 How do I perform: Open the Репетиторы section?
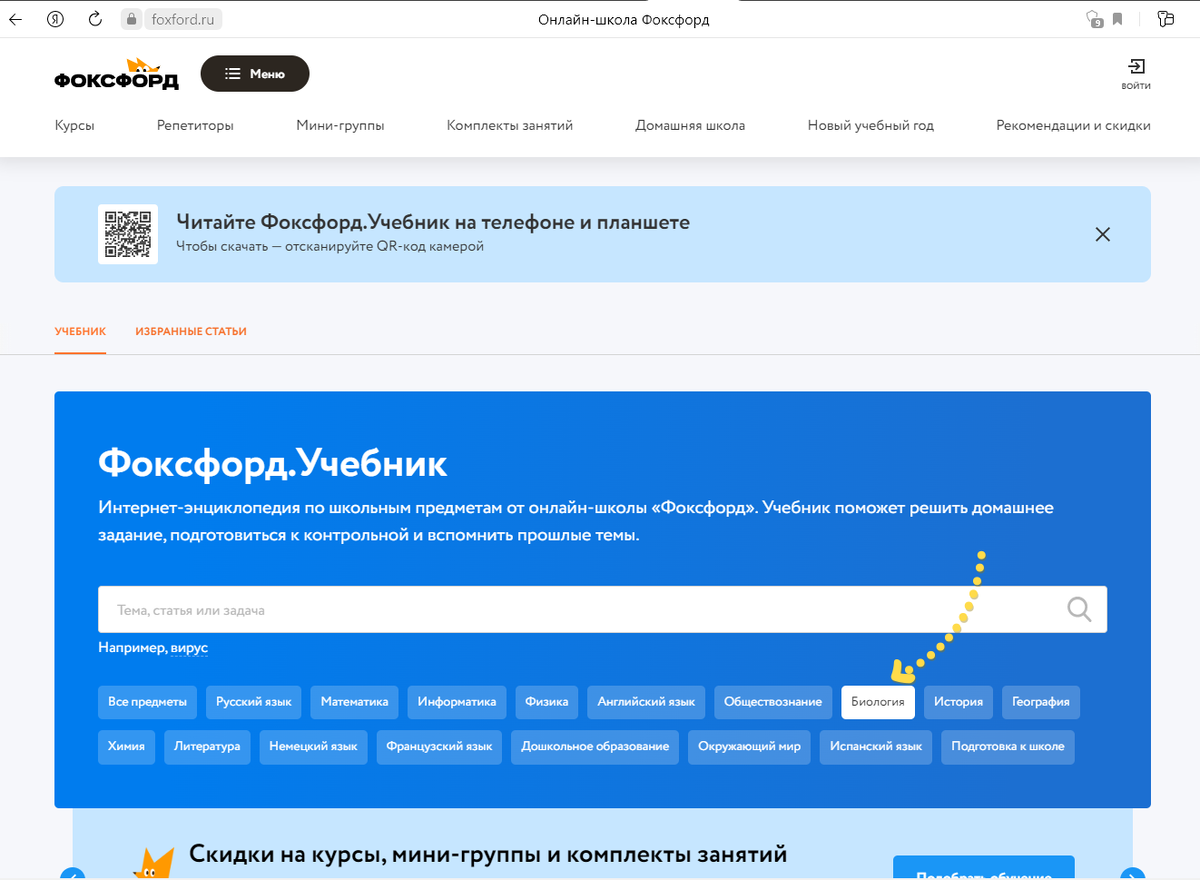[195, 126]
